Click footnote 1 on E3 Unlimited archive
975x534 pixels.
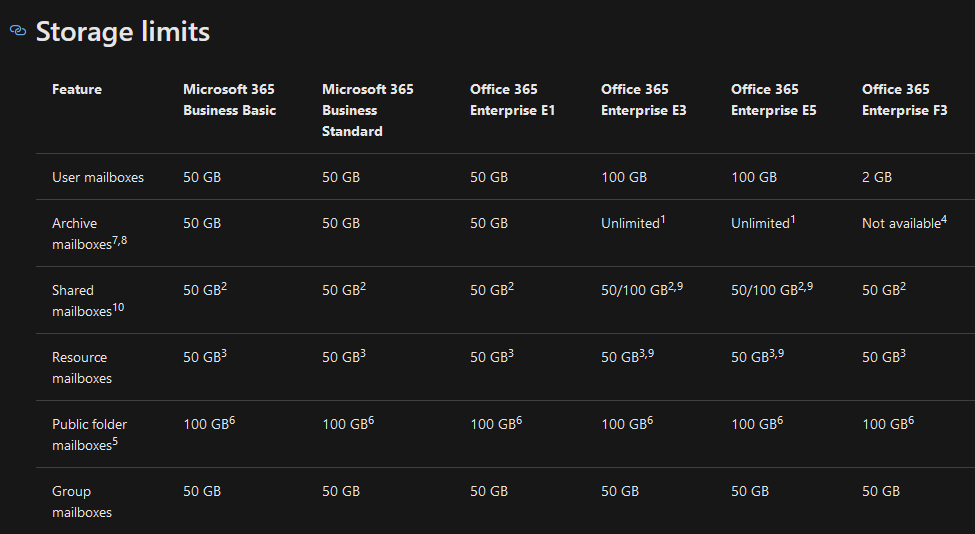tap(663, 219)
